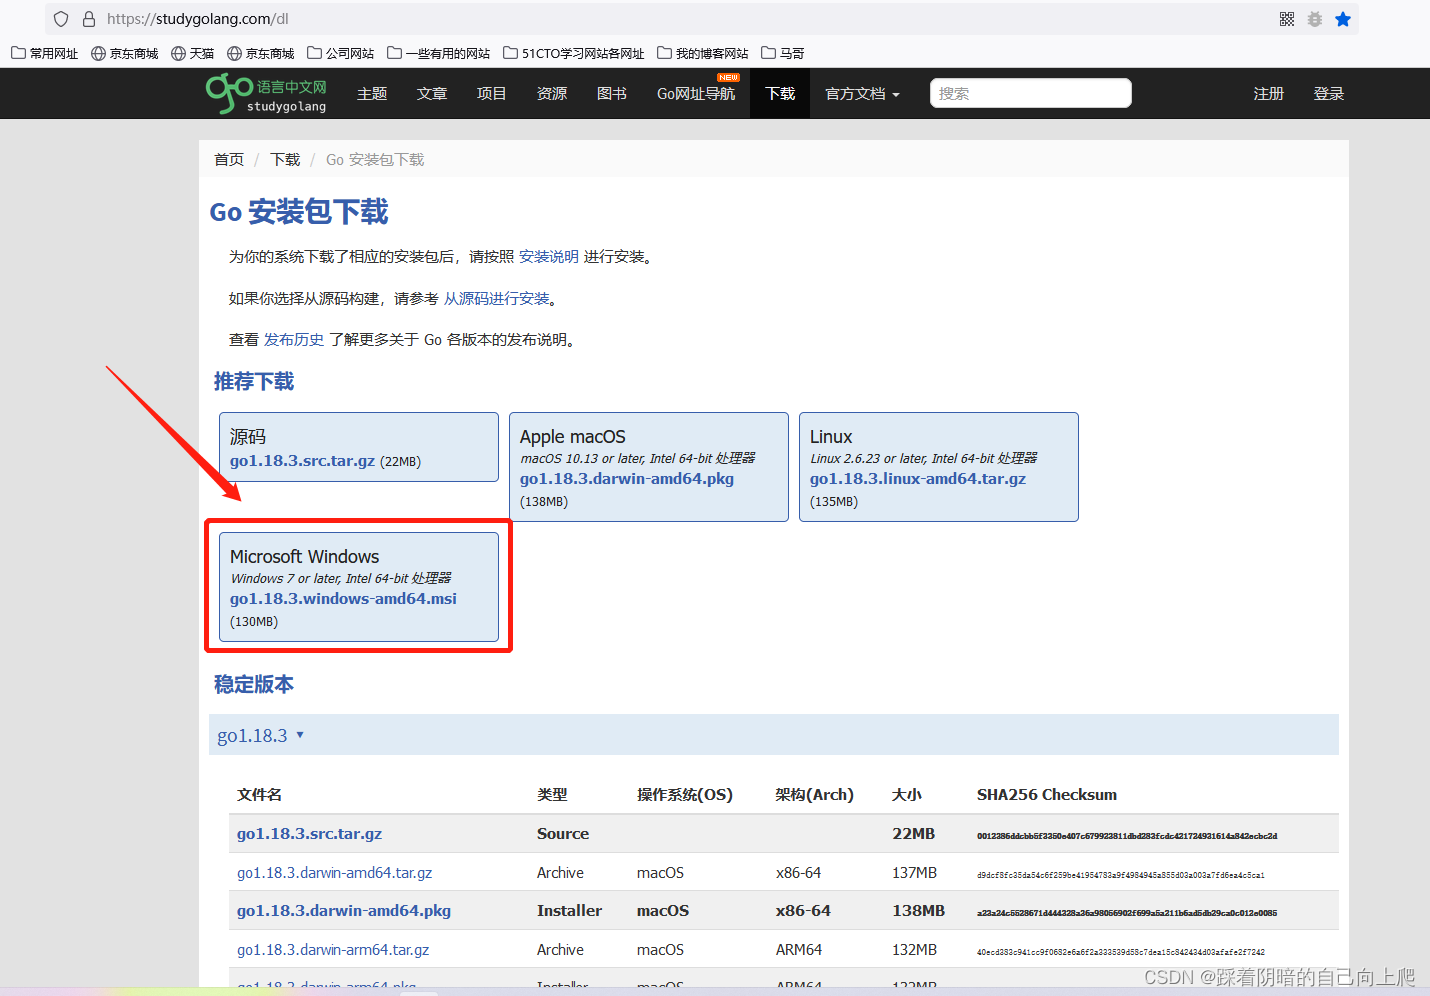1430x996 pixels.
Task: Open the 文章 nav menu item
Action: click(432, 94)
